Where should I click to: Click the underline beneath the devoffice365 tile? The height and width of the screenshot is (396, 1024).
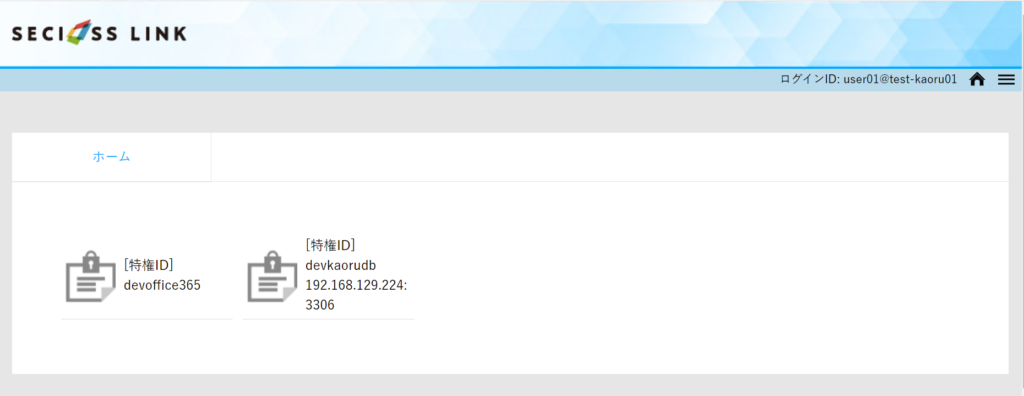(x=147, y=319)
